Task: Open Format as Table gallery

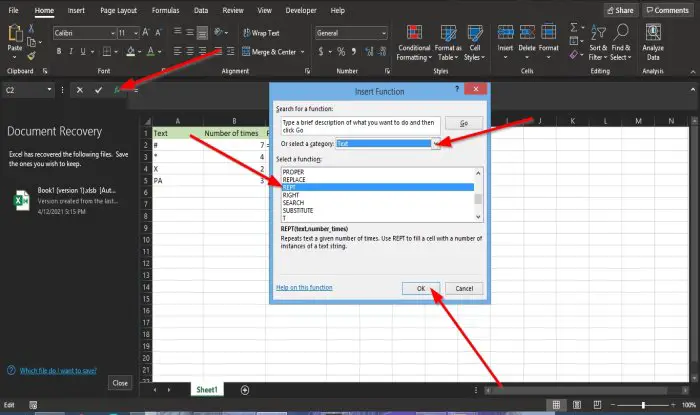Action: [448, 43]
